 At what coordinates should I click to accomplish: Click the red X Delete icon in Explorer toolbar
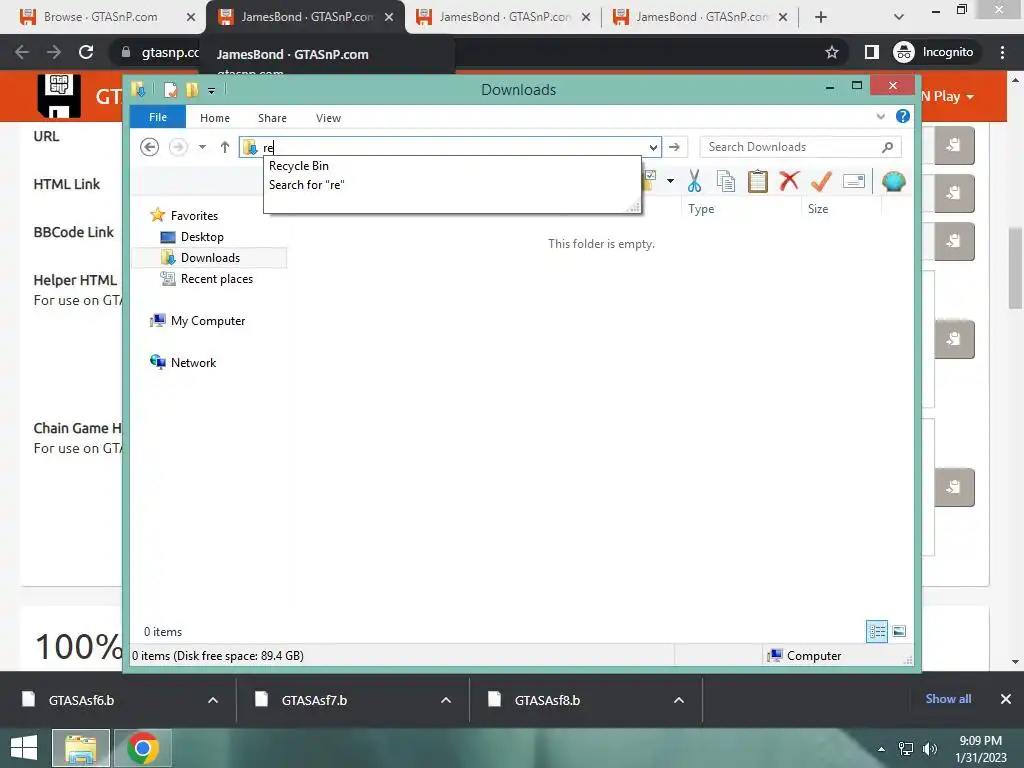(790, 180)
